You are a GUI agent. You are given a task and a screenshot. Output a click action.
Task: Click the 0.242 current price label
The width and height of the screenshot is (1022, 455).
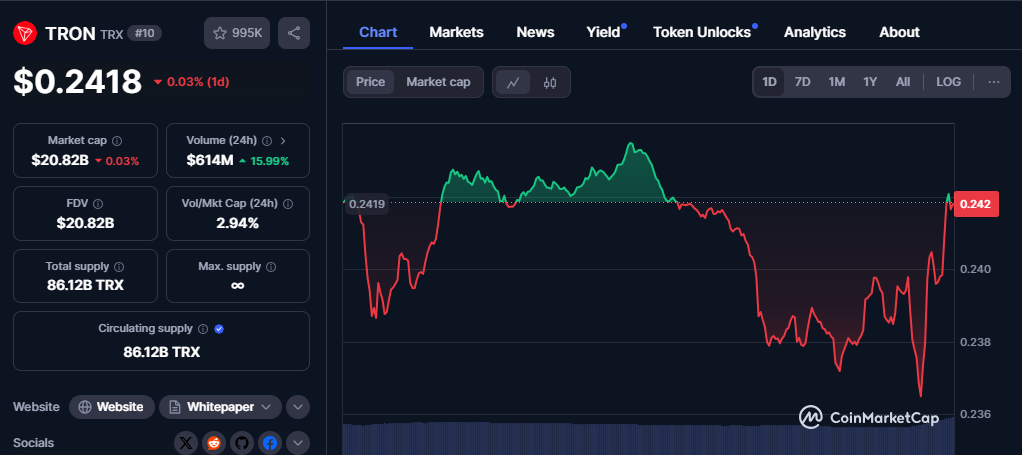[976, 204]
